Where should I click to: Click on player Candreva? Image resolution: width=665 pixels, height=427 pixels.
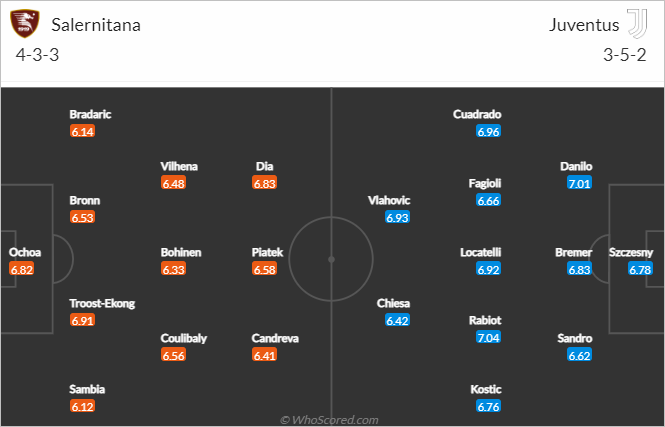click(x=275, y=338)
